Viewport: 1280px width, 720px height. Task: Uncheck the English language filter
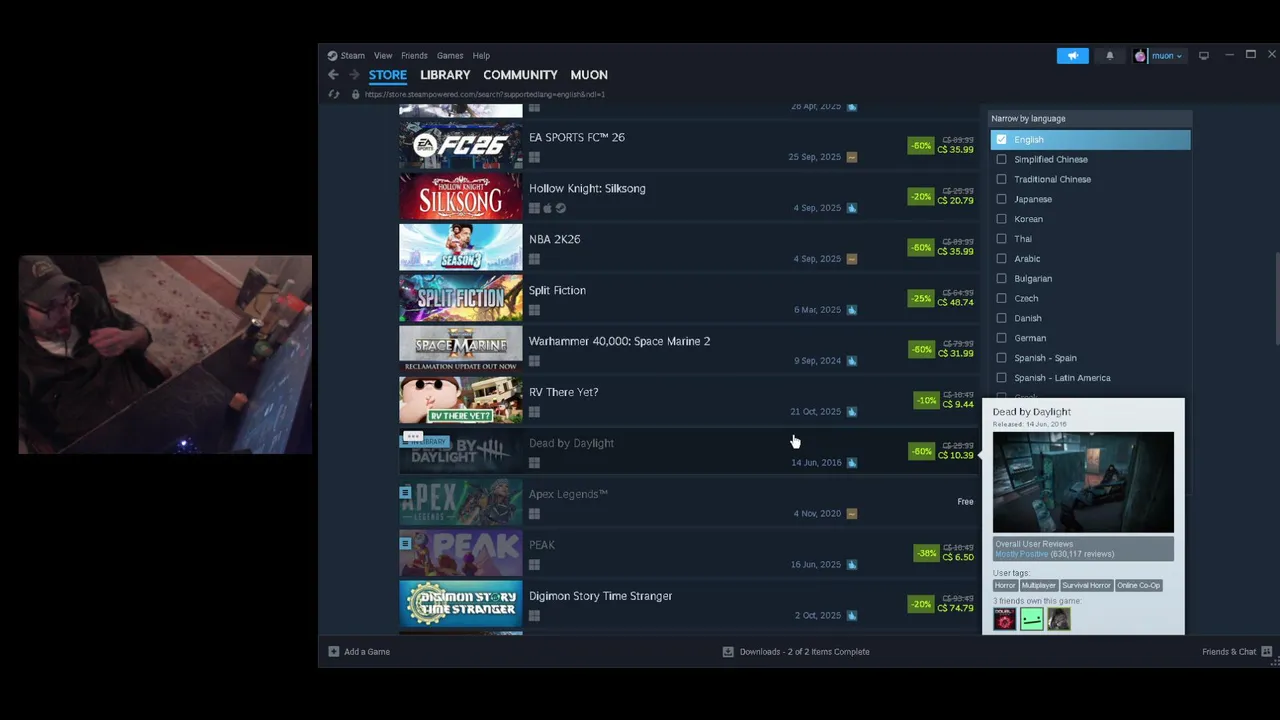tap(1001, 140)
